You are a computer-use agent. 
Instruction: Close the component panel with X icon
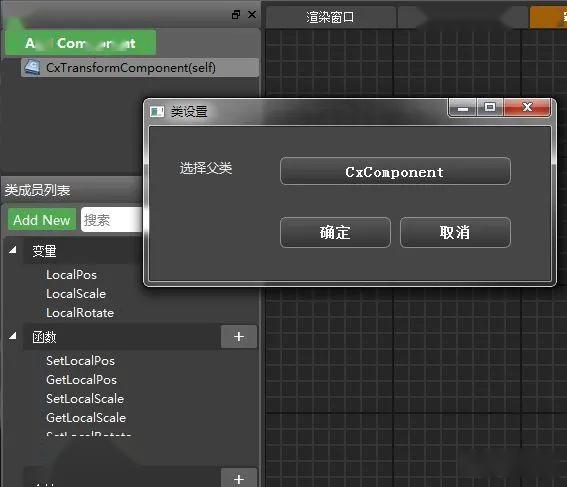[x=252, y=15]
